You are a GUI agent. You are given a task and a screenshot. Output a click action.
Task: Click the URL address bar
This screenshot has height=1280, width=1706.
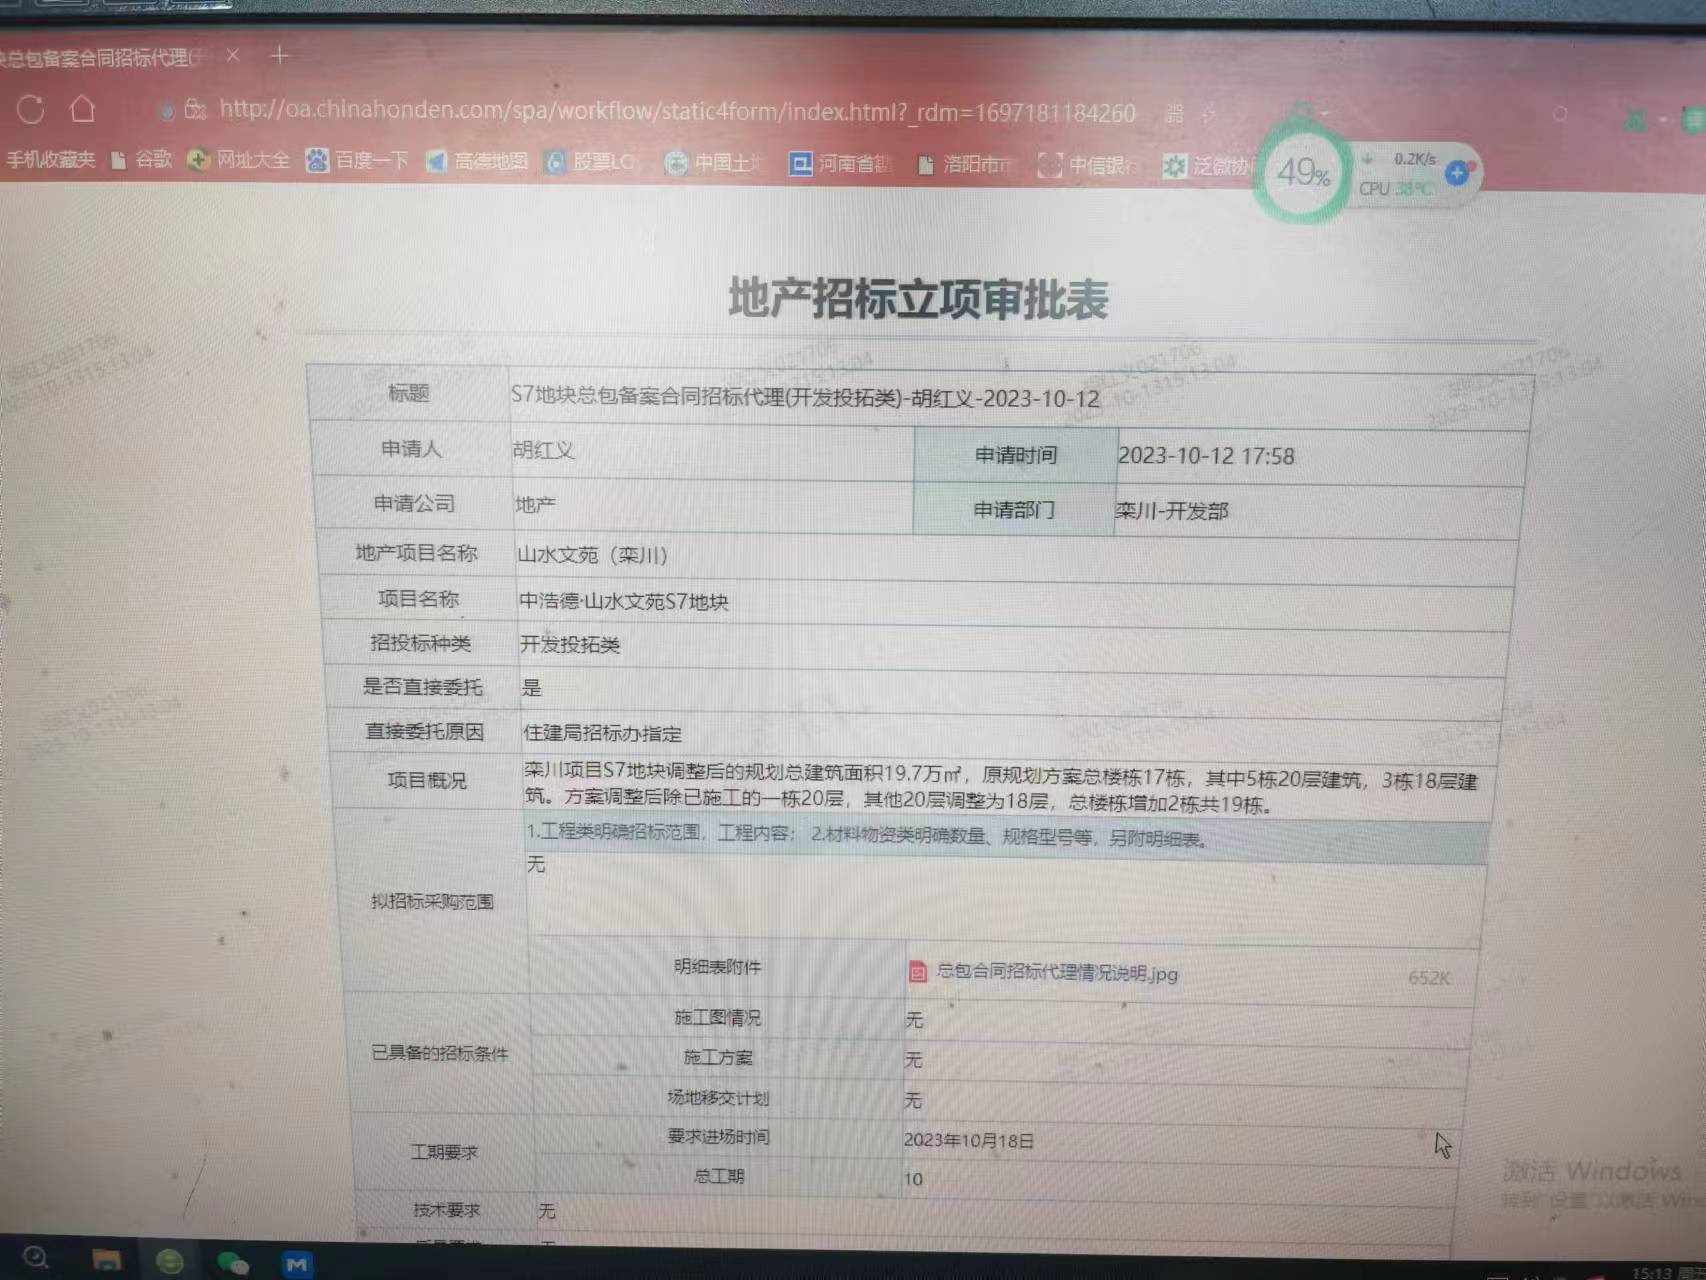[x=676, y=111]
